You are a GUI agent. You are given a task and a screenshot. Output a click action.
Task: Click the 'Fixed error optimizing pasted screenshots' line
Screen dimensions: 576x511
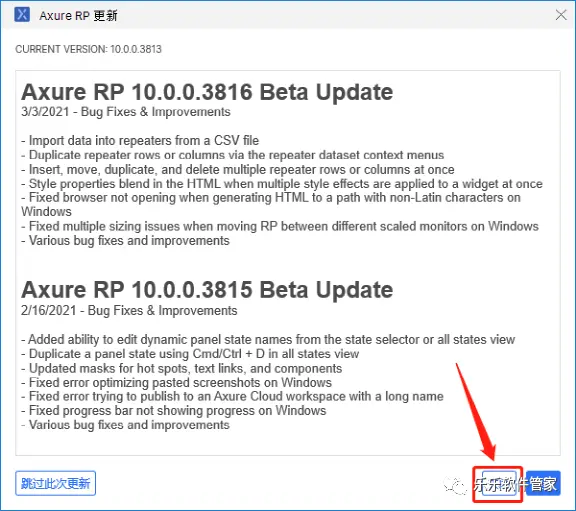pos(176,382)
